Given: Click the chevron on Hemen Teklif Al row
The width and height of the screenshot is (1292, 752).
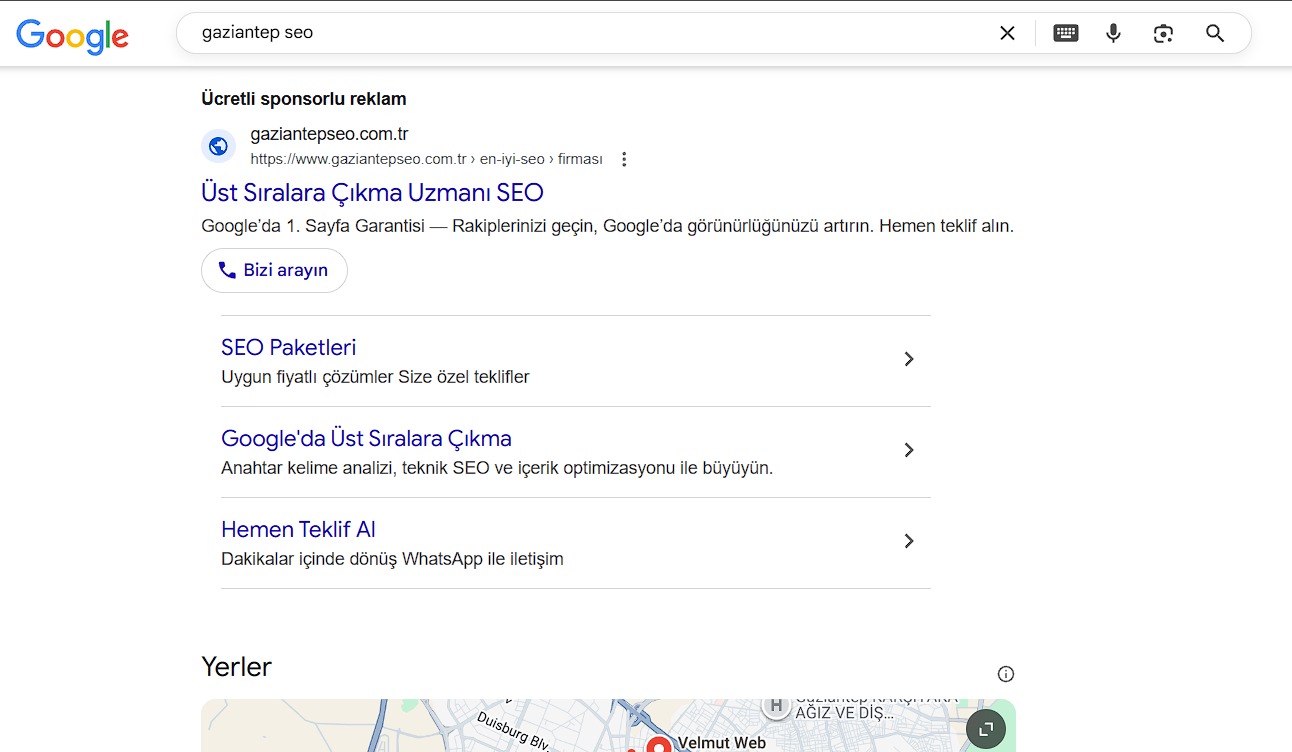Looking at the screenshot, I should (908, 541).
